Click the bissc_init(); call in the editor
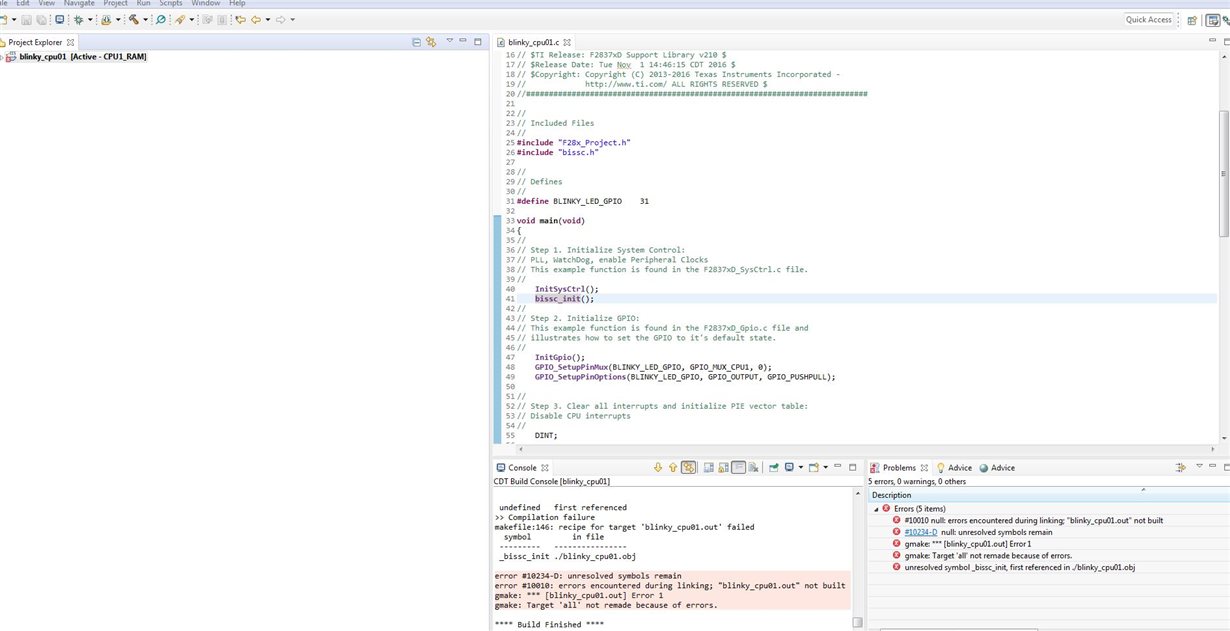Image resolution: width=1230 pixels, height=631 pixels. [x=564, y=298]
